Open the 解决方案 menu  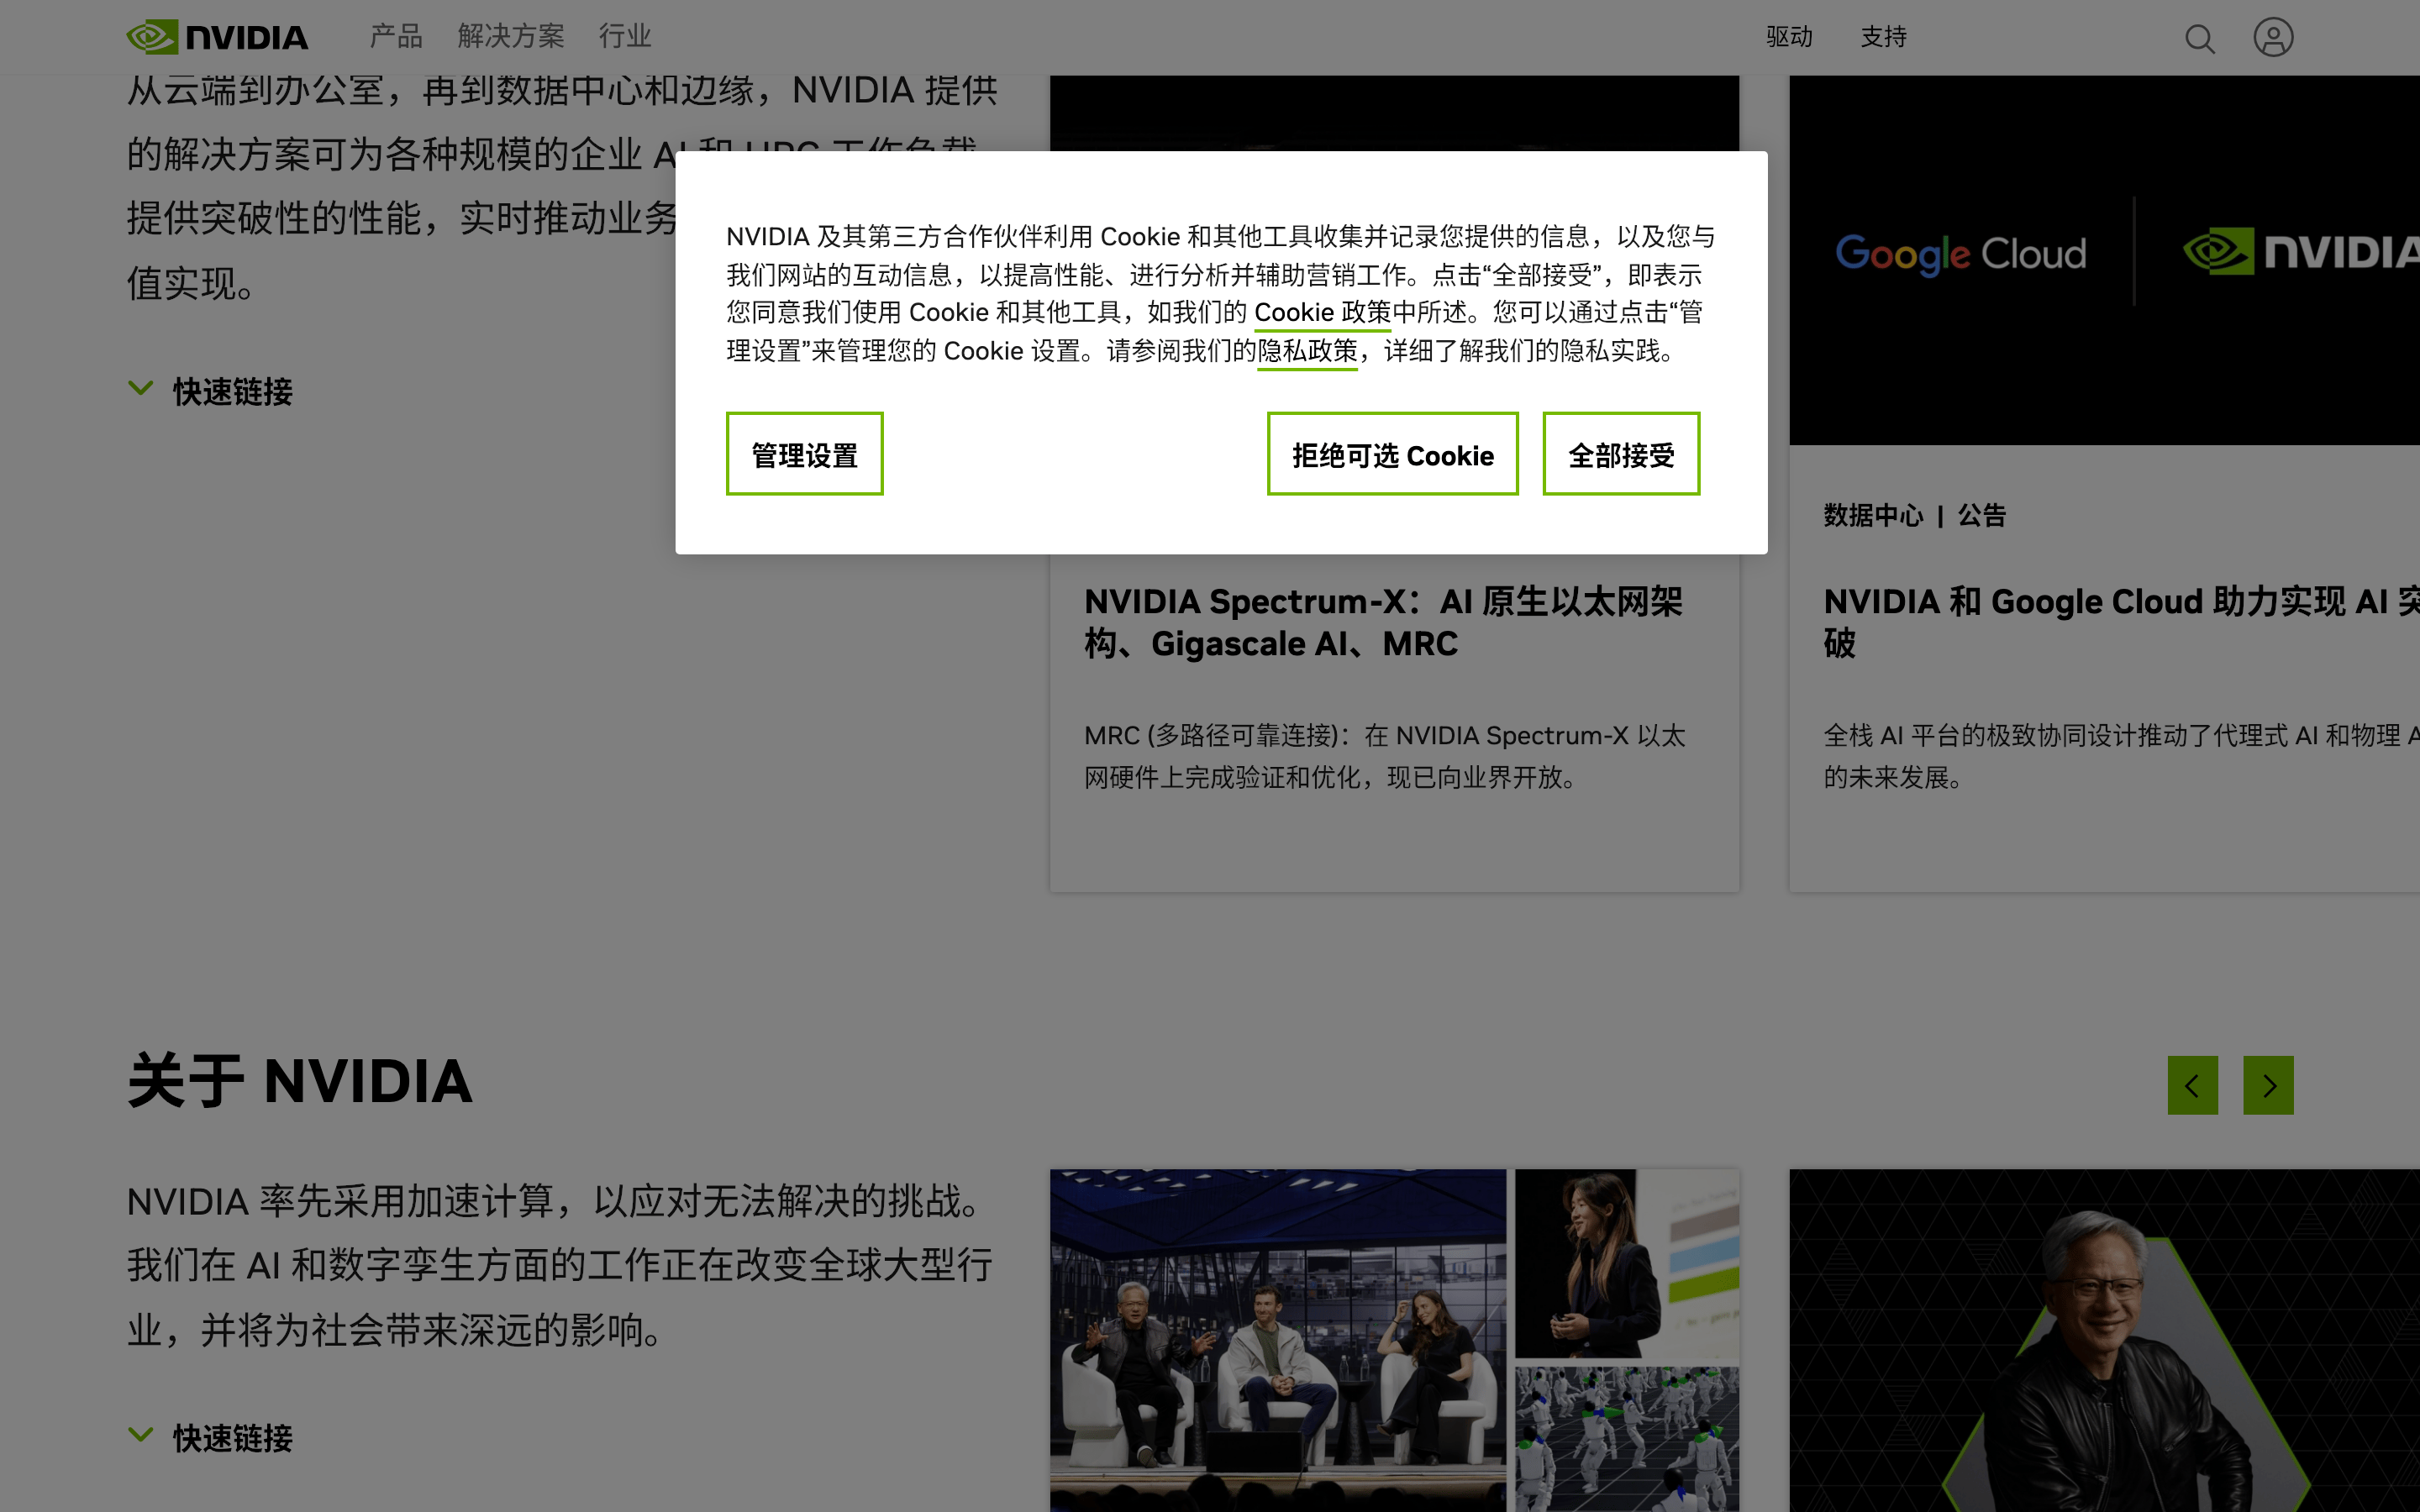pyautogui.click(x=511, y=37)
